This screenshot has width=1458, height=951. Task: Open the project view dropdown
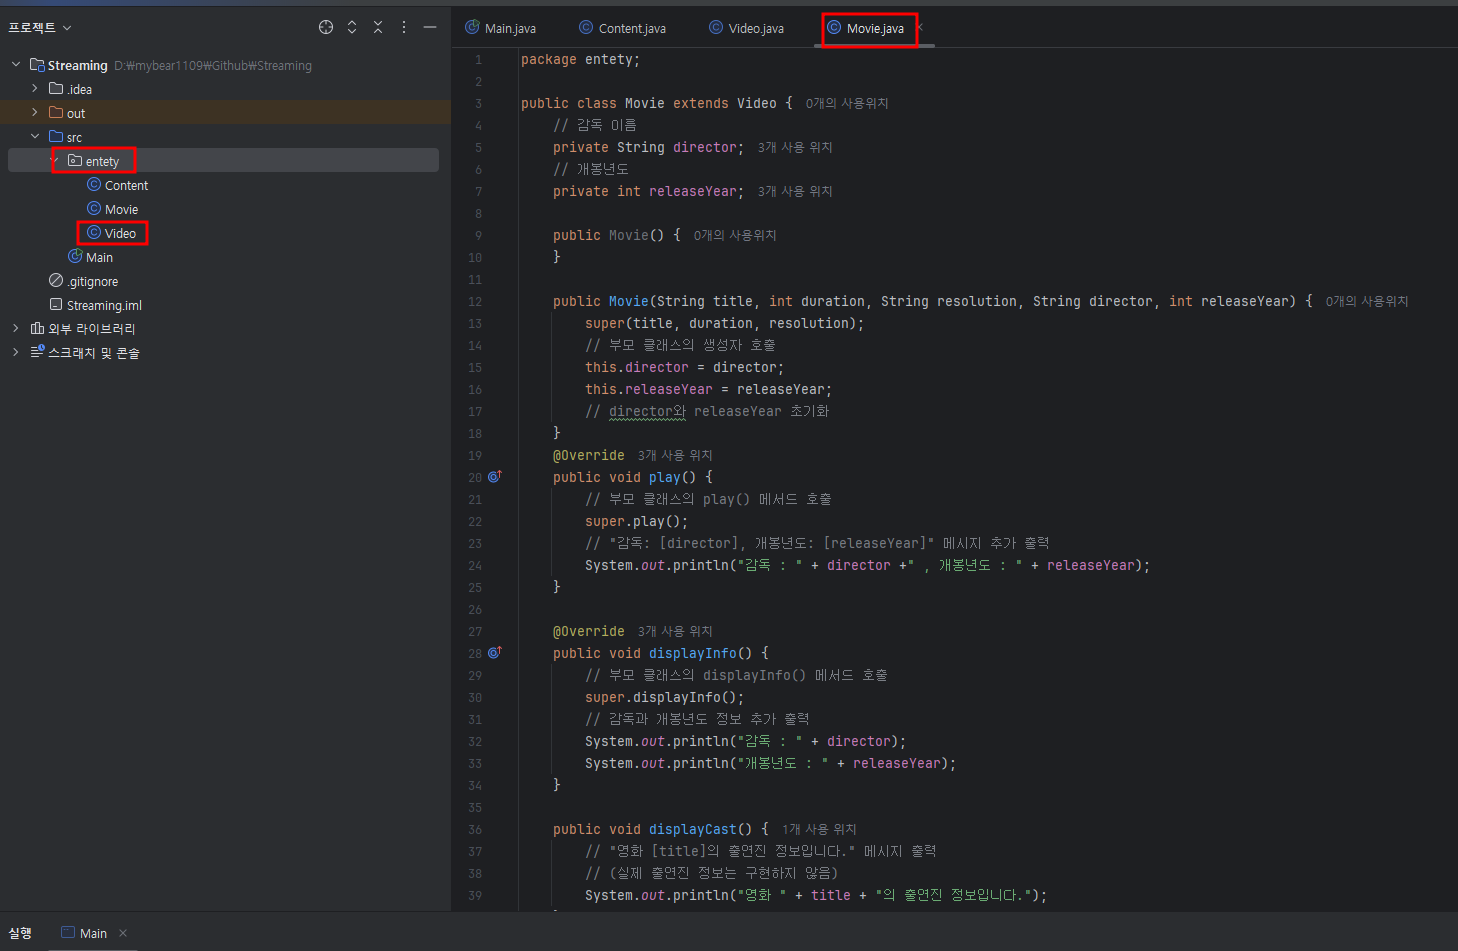click(40, 28)
